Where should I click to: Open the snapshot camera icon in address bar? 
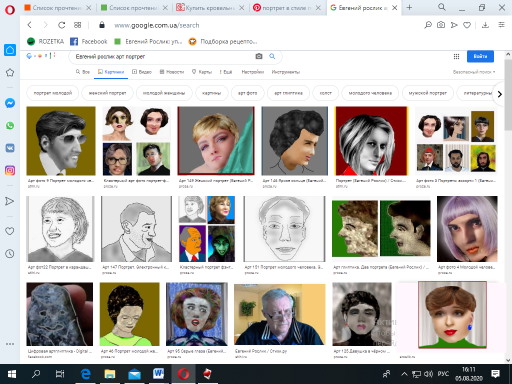point(441,25)
